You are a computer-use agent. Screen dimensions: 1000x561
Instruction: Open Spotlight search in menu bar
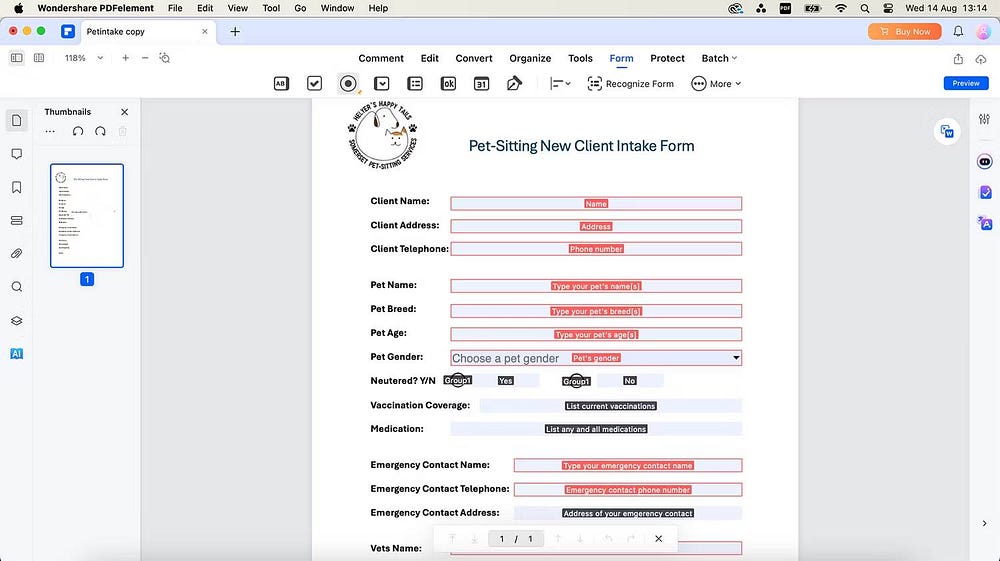click(x=864, y=8)
